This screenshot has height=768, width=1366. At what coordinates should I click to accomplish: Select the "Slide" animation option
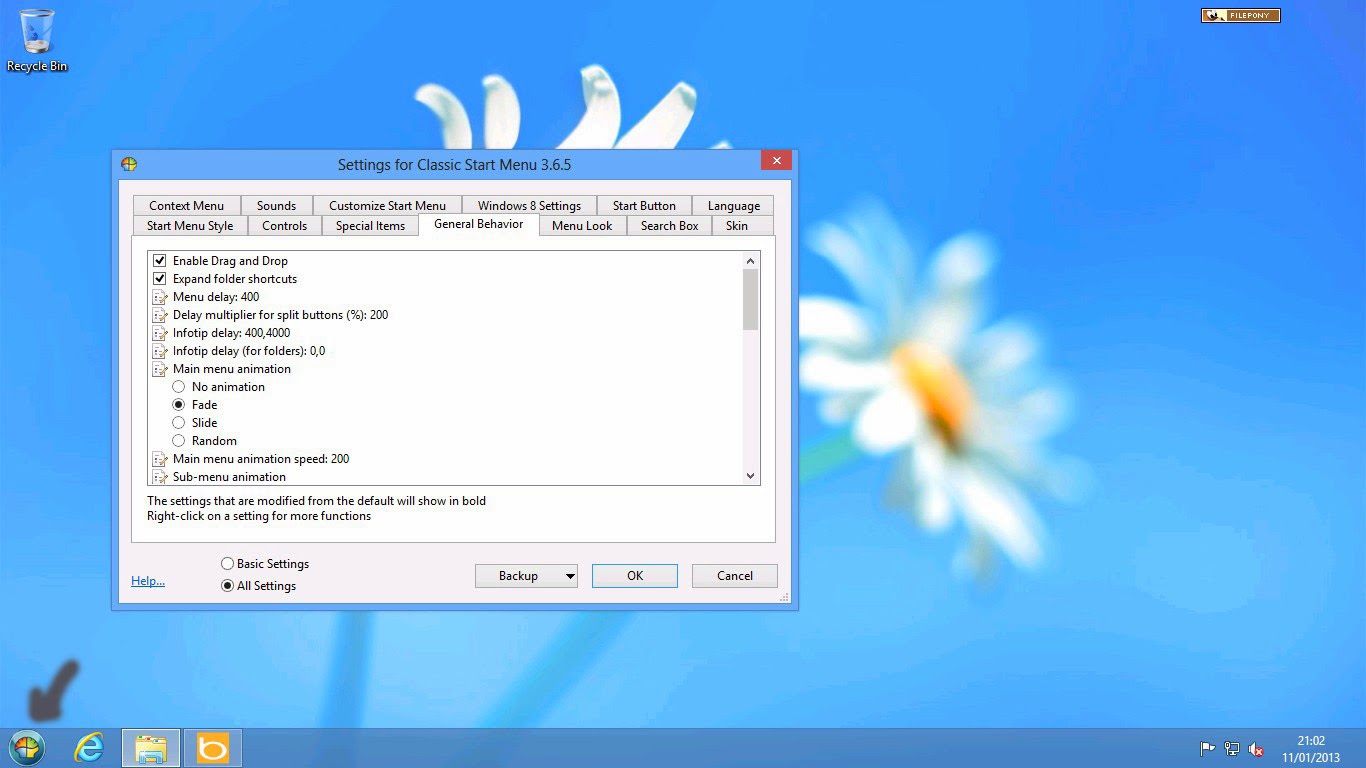coord(180,422)
